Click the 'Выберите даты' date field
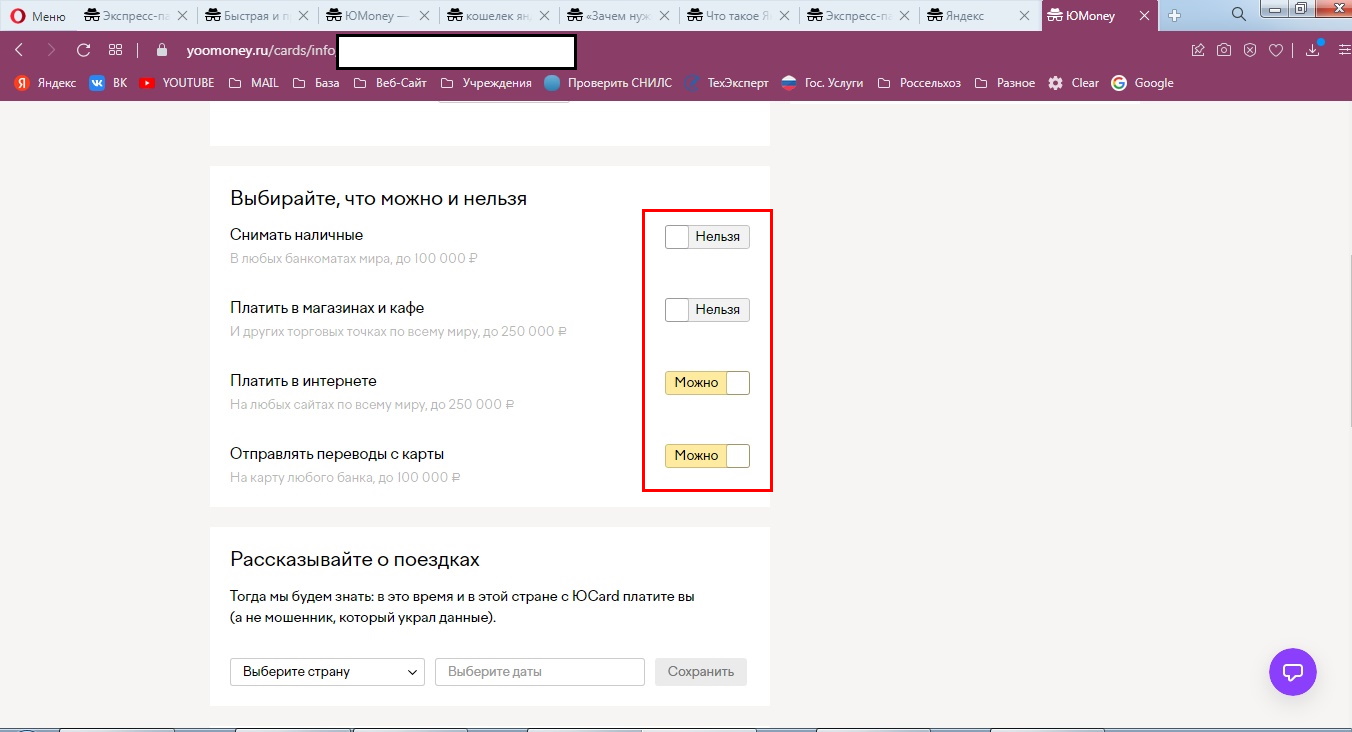 coord(539,671)
